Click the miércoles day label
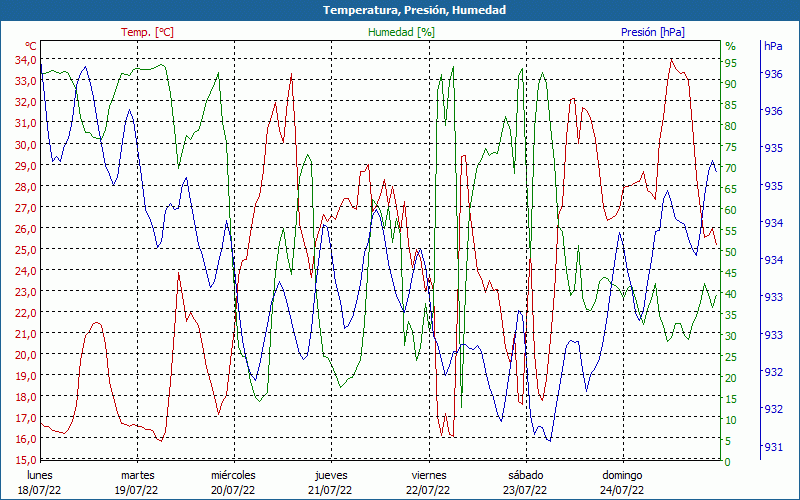Viewport: 800px width, 500px height. [x=233, y=476]
